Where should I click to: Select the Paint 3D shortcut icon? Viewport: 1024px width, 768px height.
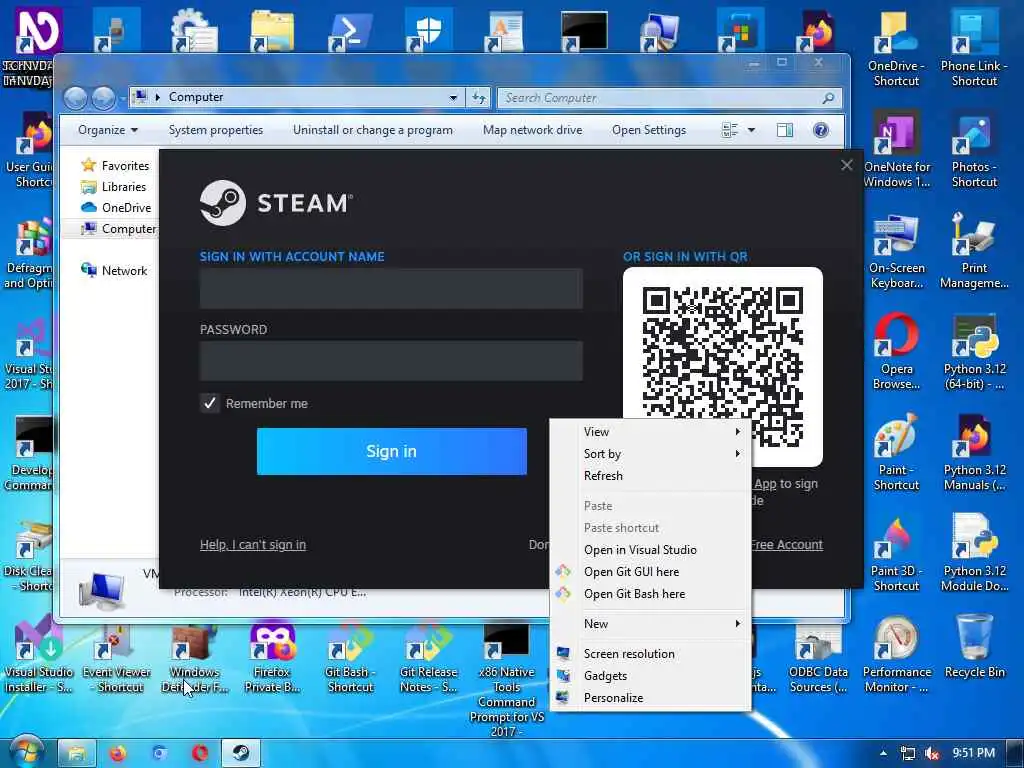click(897, 553)
